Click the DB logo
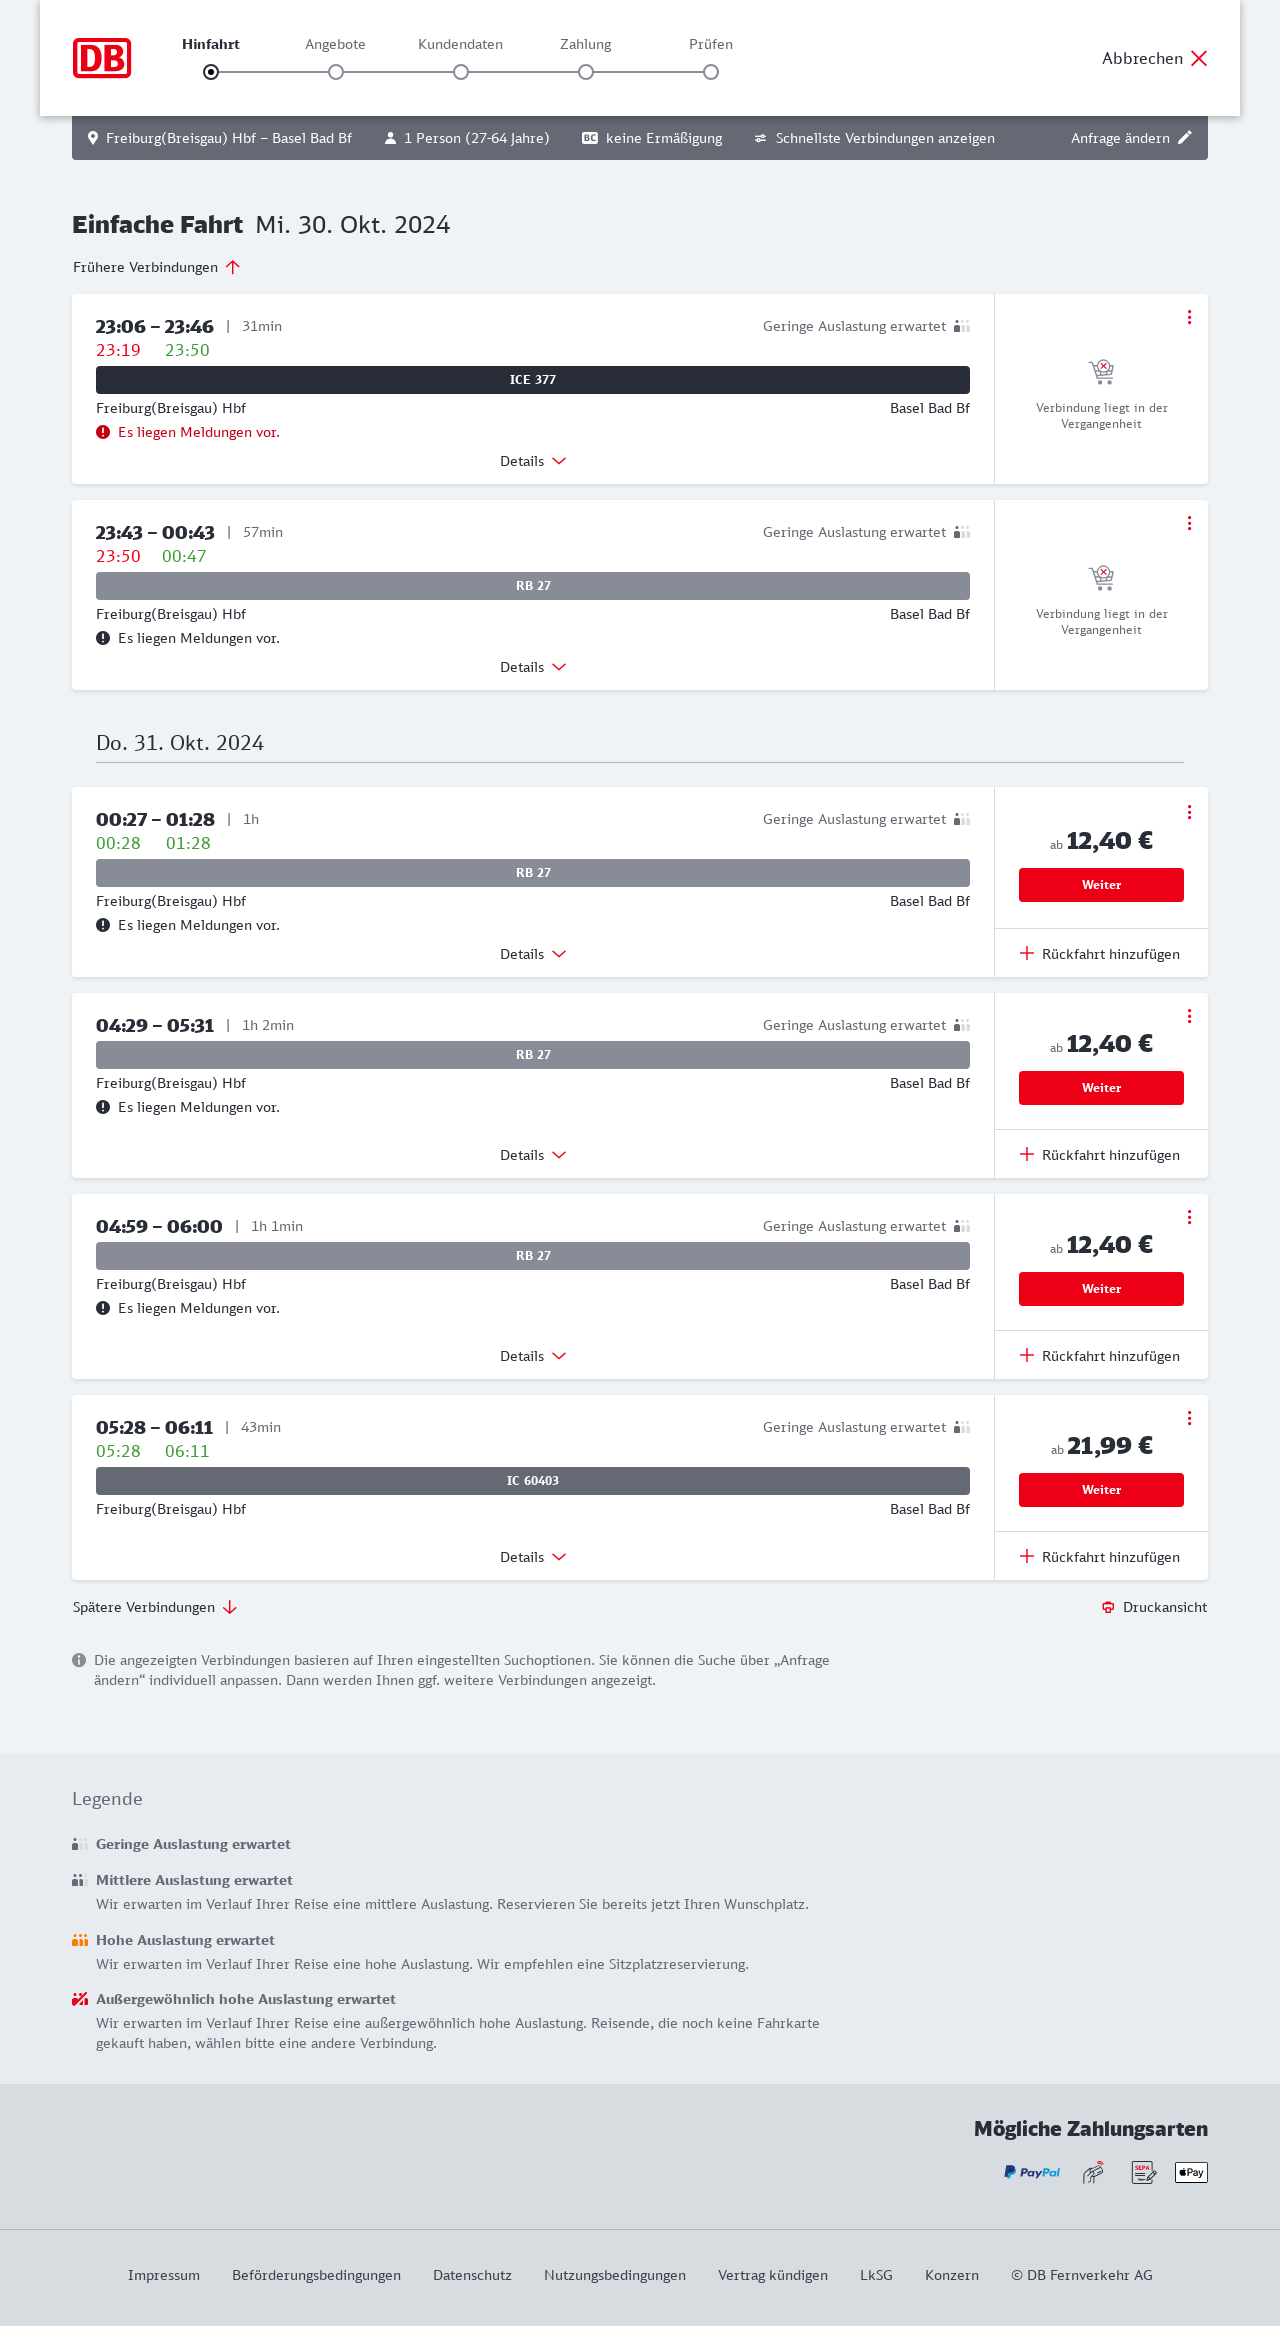1280x2326 pixels. (102, 58)
